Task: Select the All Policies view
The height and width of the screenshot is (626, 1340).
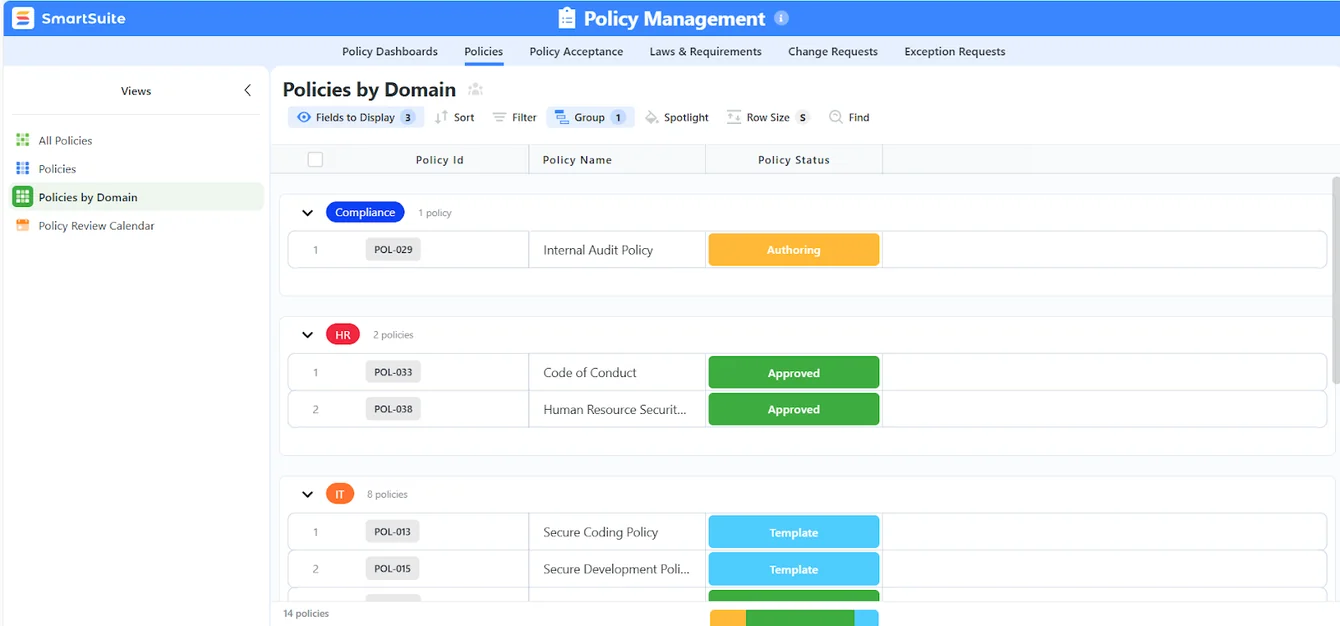Action: [136, 141]
